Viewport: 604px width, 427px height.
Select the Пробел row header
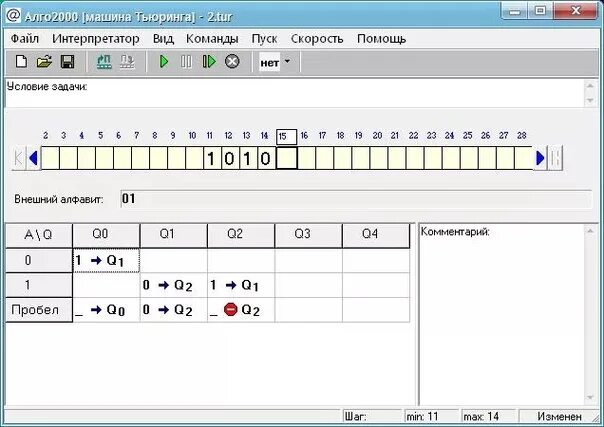pyautogui.click(x=39, y=310)
